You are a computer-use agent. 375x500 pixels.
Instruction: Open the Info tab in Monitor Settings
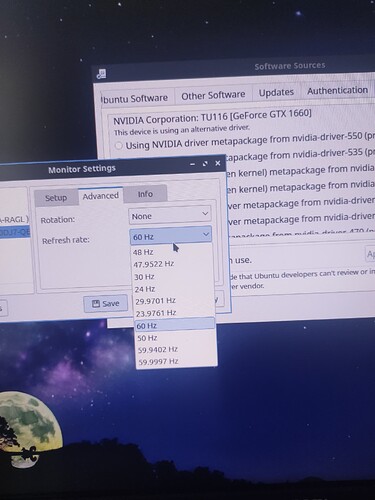(145, 194)
